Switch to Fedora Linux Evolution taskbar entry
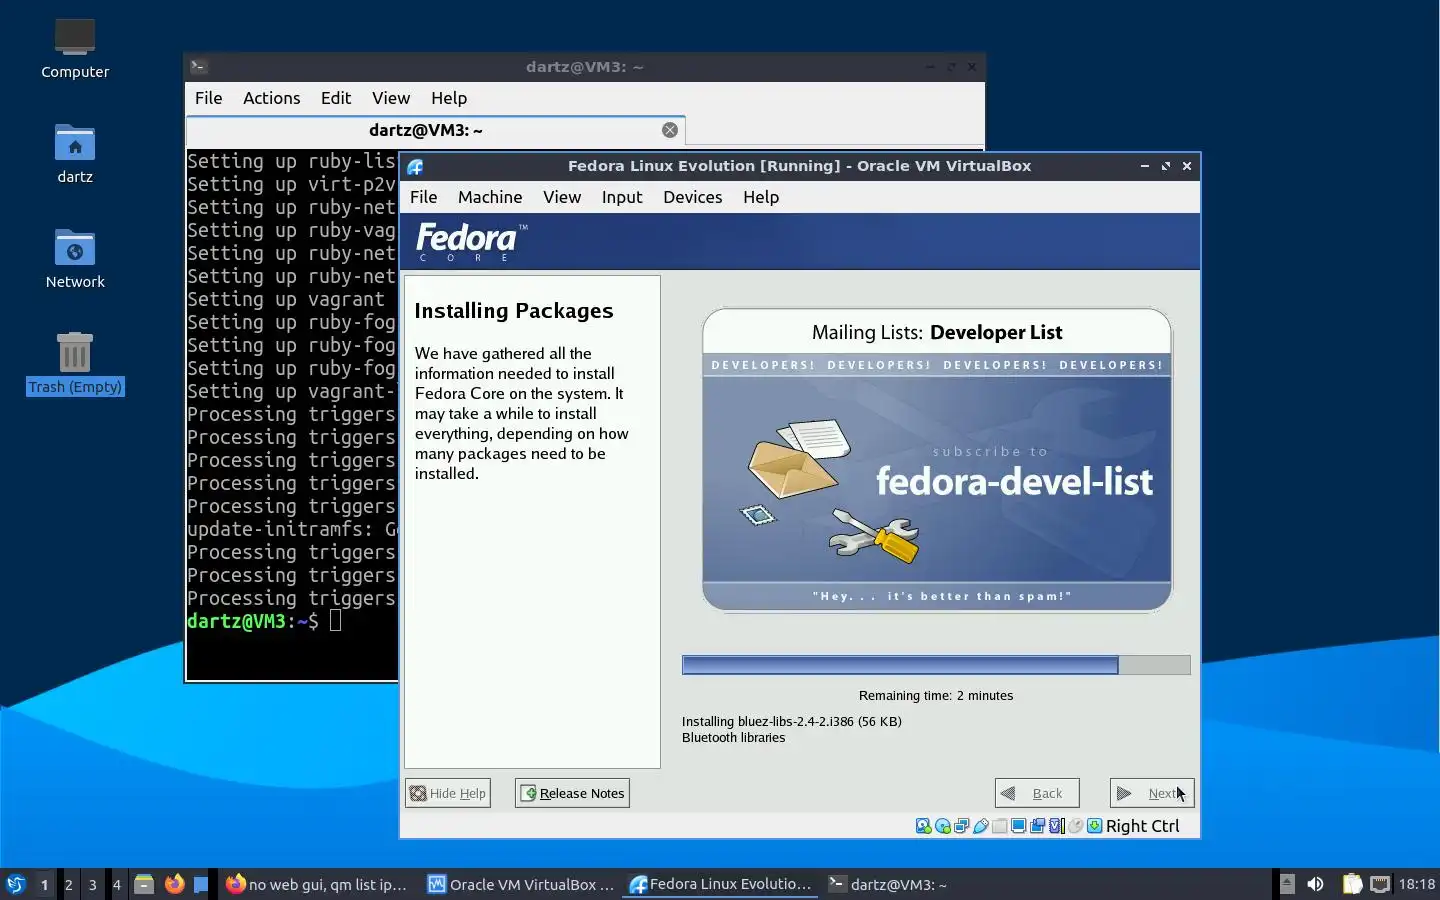 pos(721,884)
